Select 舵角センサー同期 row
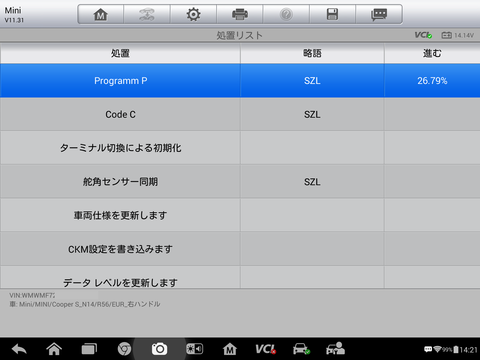The width and height of the screenshot is (480, 360). [x=240, y=182]
